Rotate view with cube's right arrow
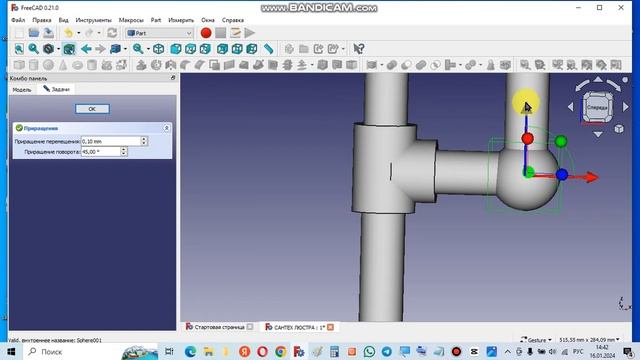This screenshot has height=360, width=640. click(626, 107)
